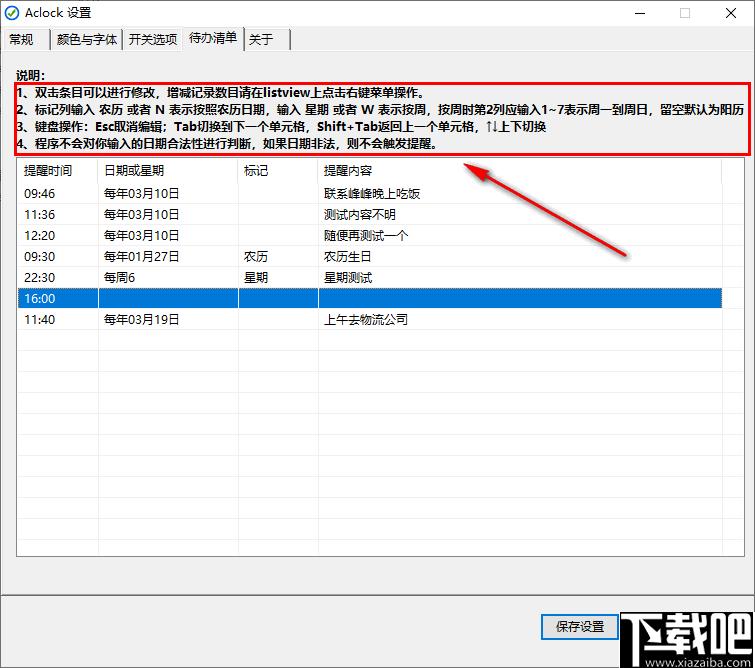Viewport: 755px width, 668px height.
Task: Click the 农历生日 reminder content
Action: click(348, 257)
